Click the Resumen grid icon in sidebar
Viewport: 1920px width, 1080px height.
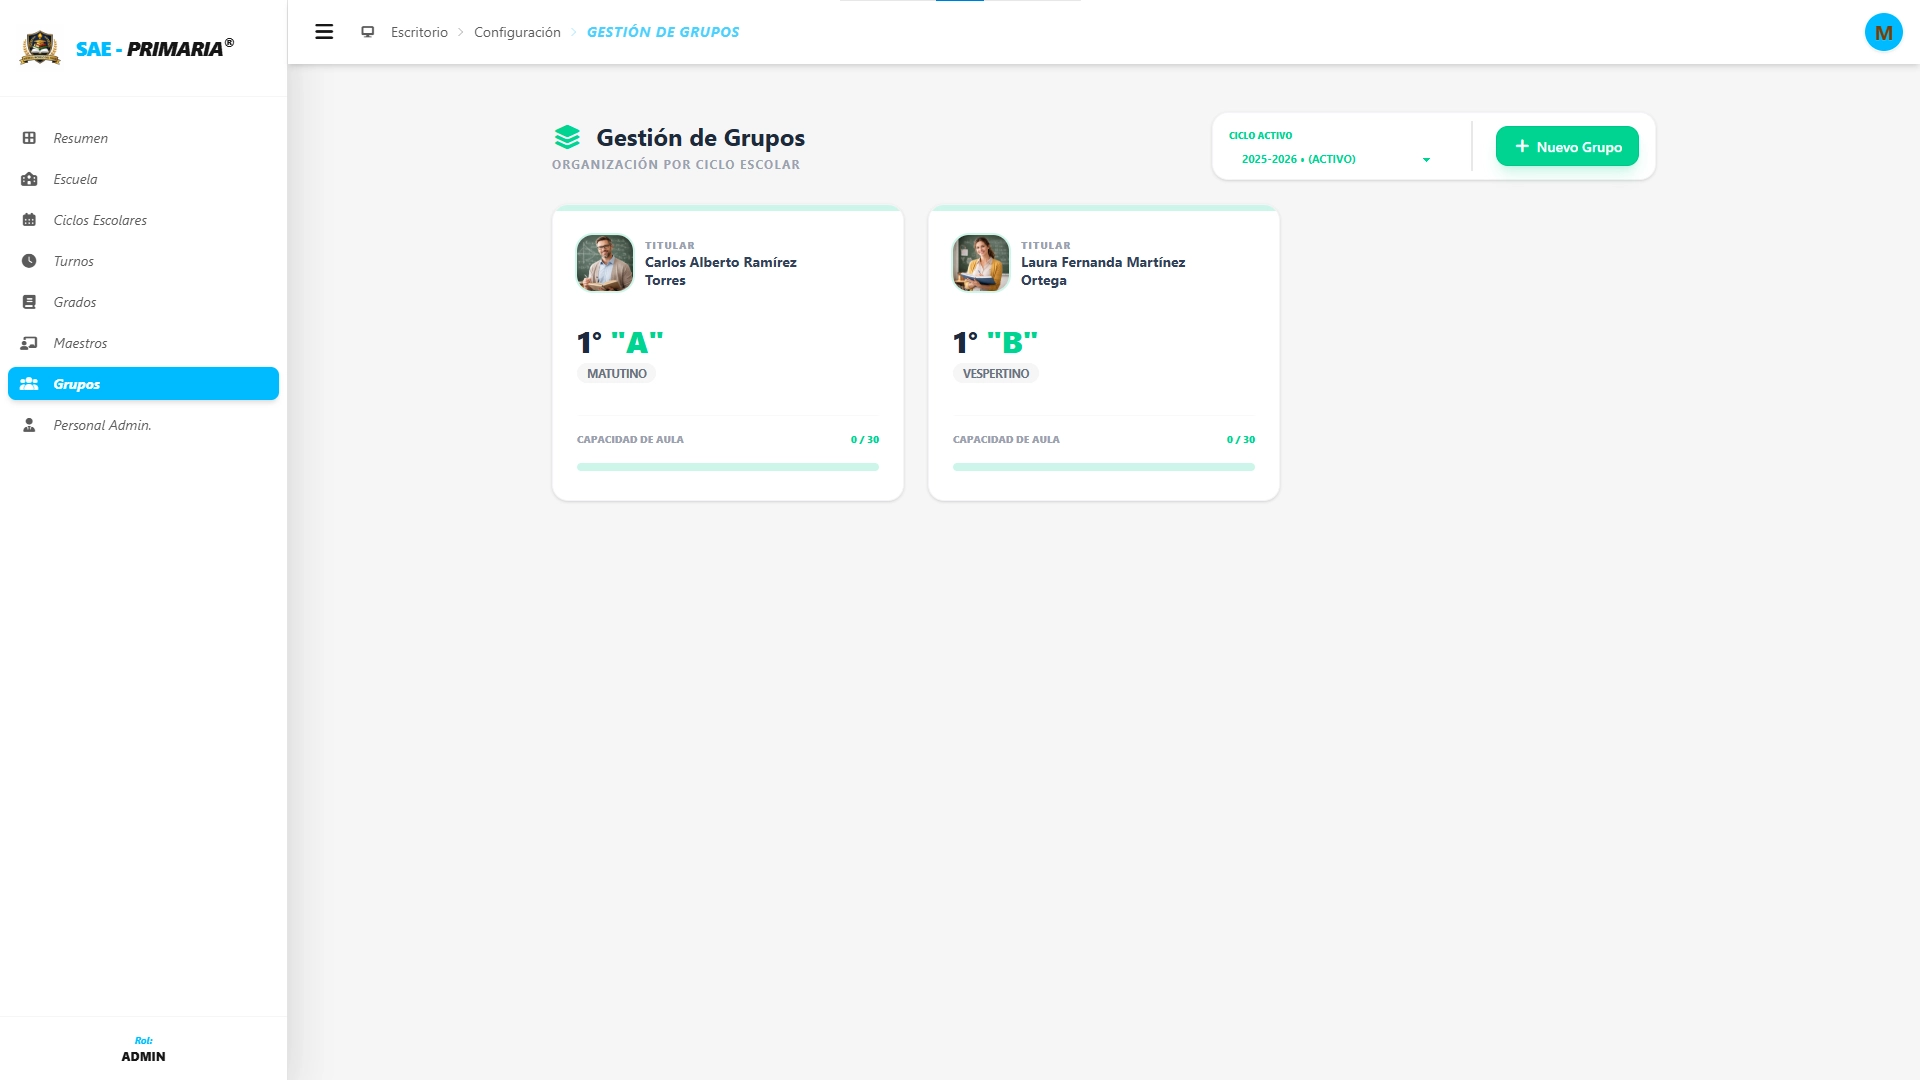tap(29, 138)
